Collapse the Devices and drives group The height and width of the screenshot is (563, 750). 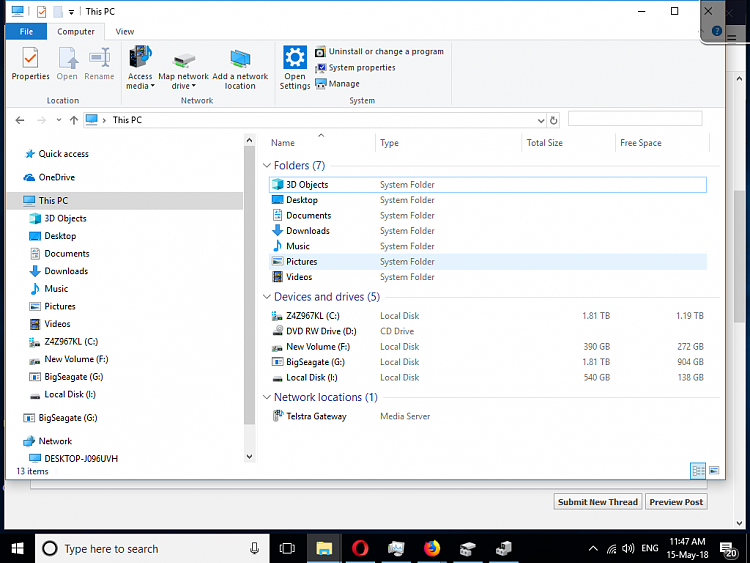point(267,297)
